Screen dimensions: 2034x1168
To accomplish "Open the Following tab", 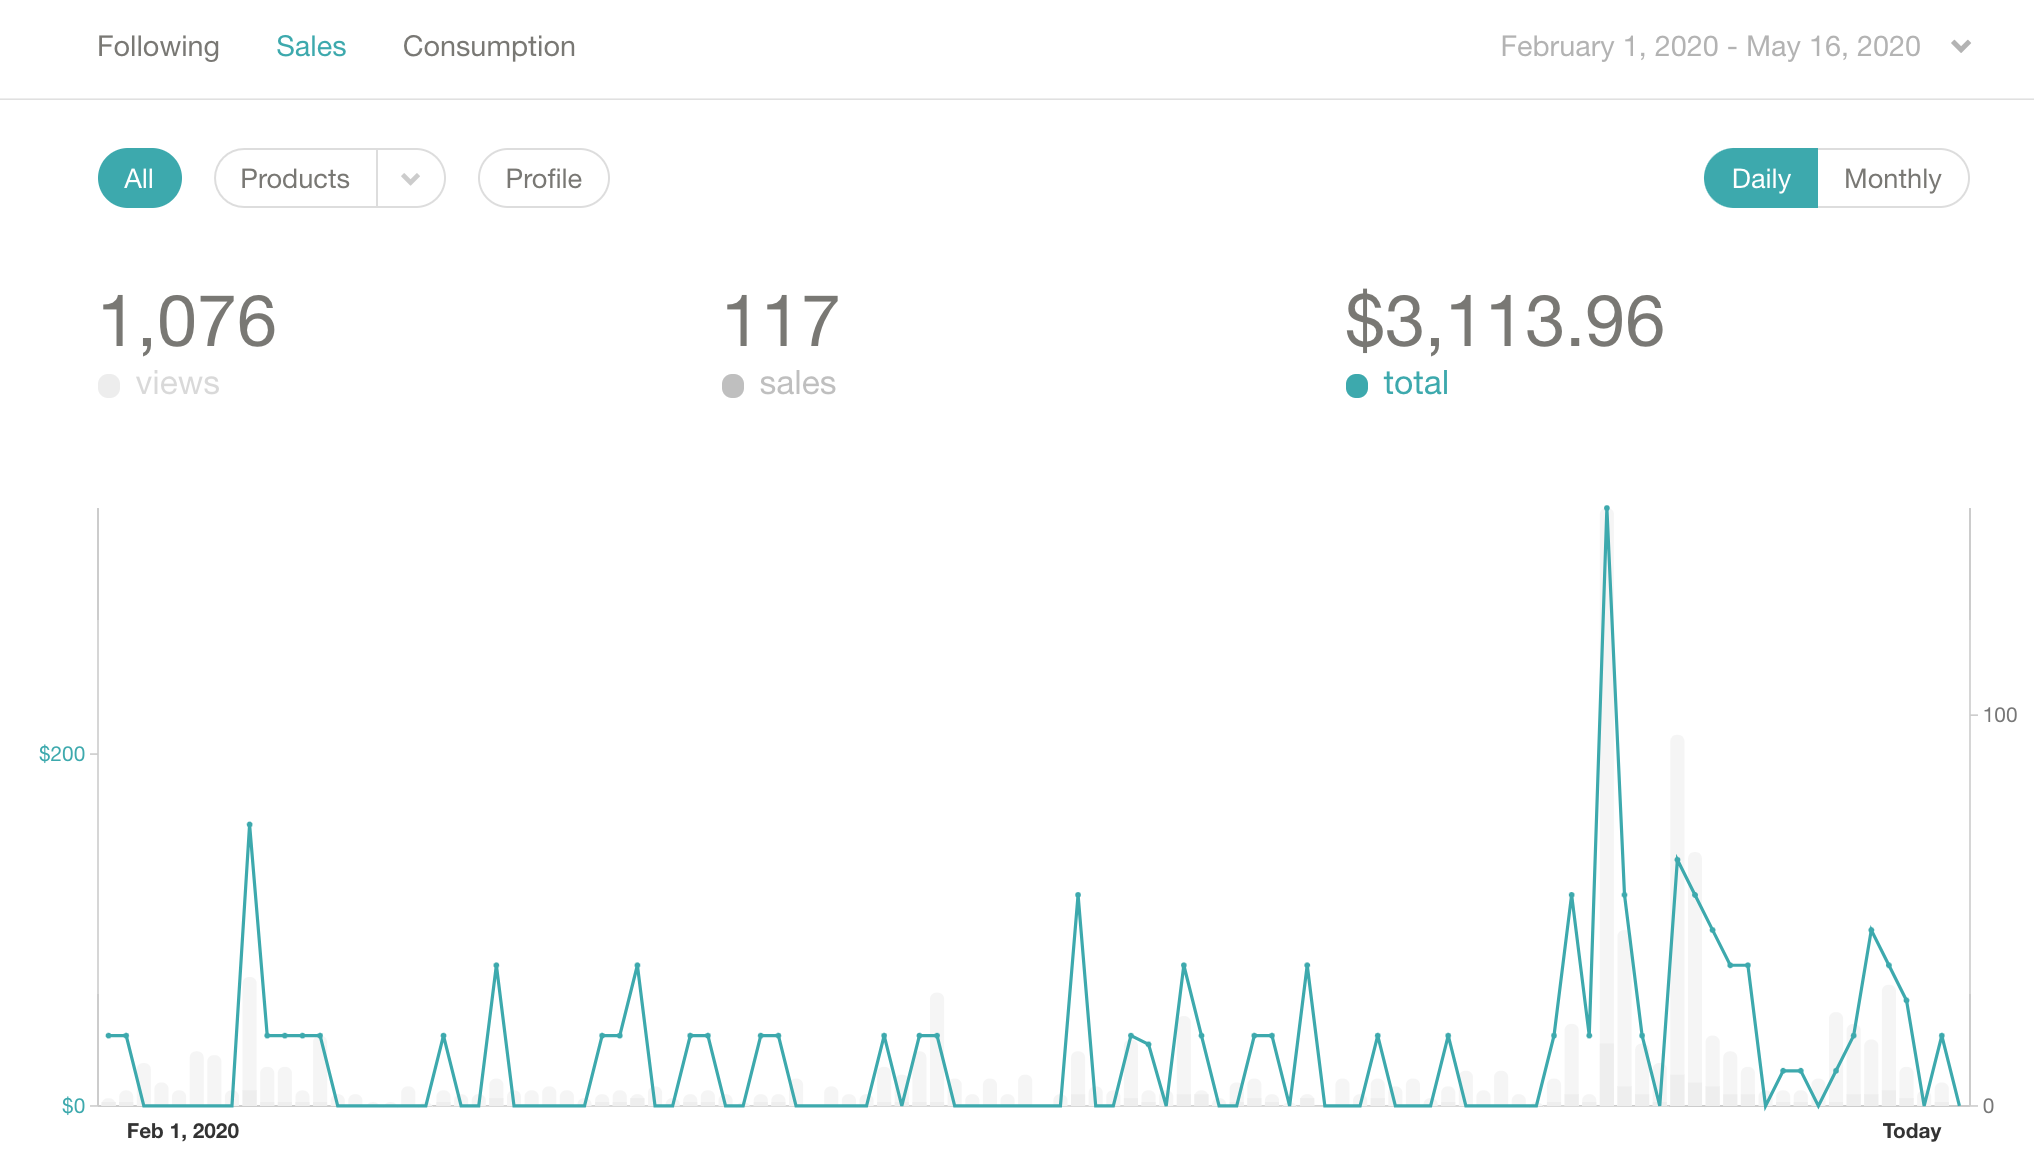I will [x=158, y=47].
